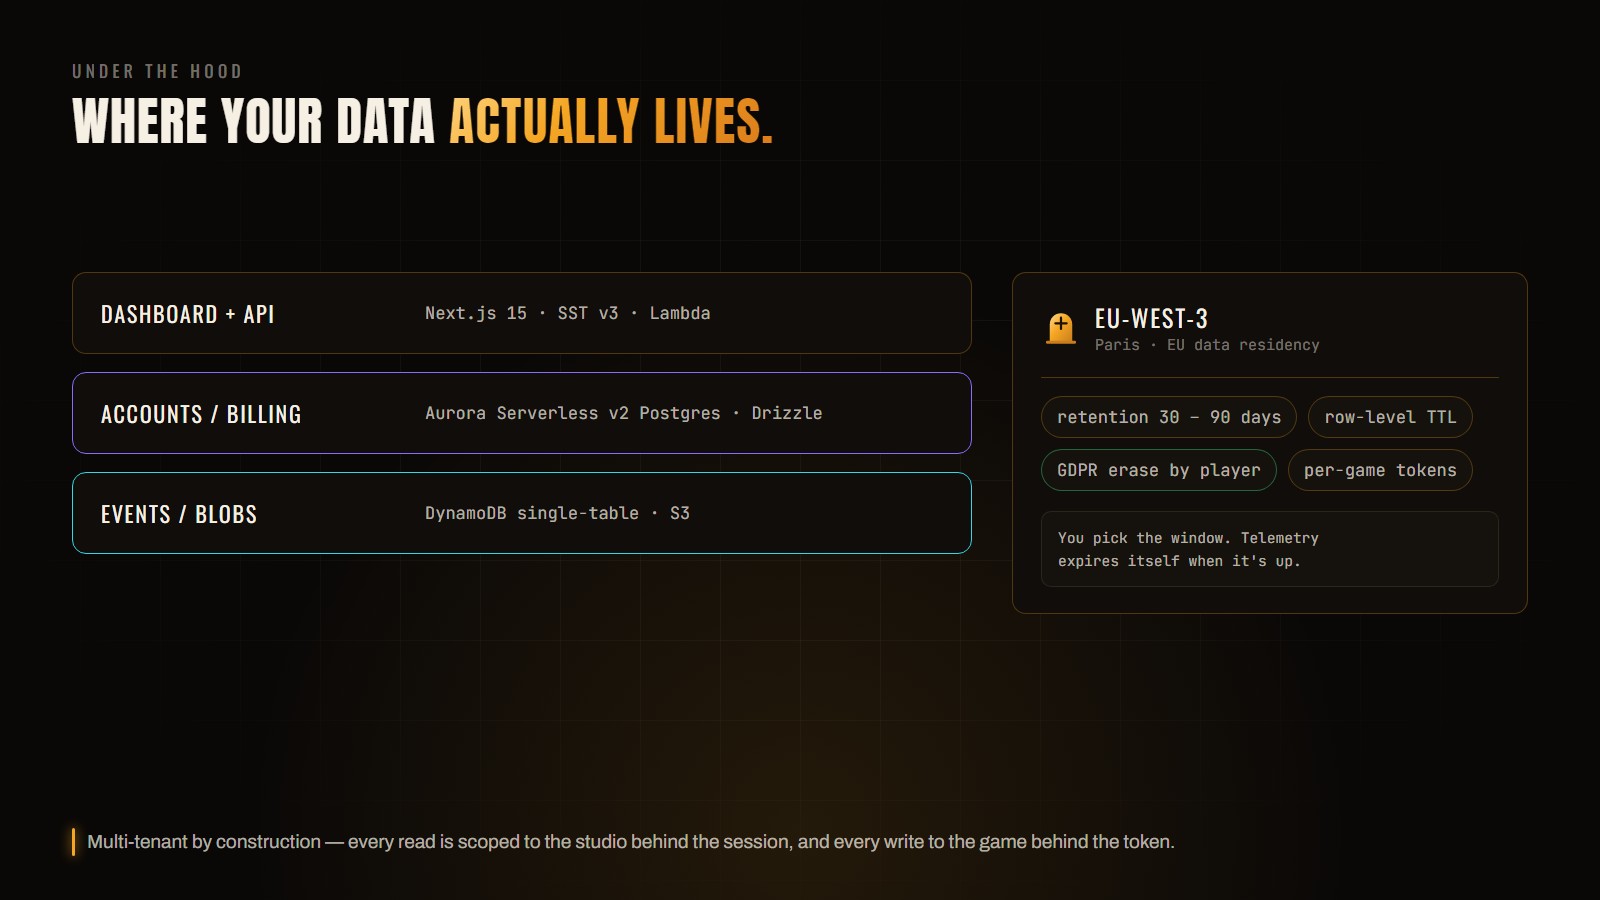Click the 'DASHBOARD + API' label text
Viewport: 1600px width, 900px height.
click(188, 314)
